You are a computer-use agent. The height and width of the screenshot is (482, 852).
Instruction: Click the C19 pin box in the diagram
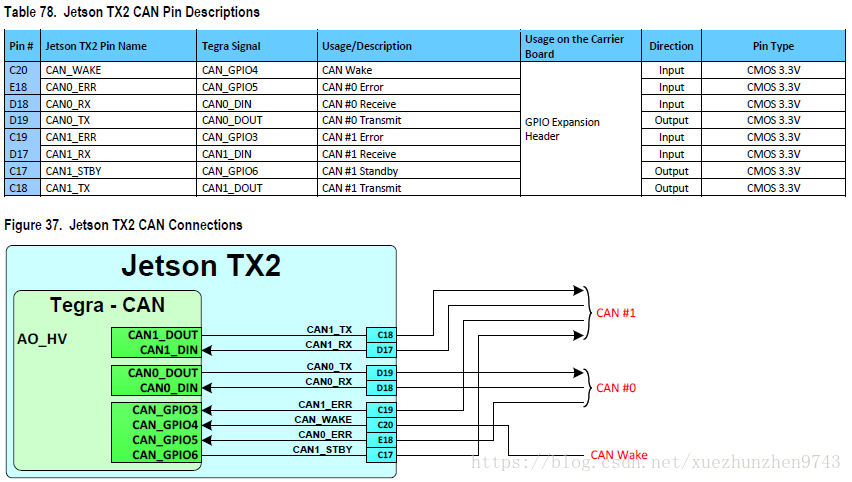(x=381, y=410)
